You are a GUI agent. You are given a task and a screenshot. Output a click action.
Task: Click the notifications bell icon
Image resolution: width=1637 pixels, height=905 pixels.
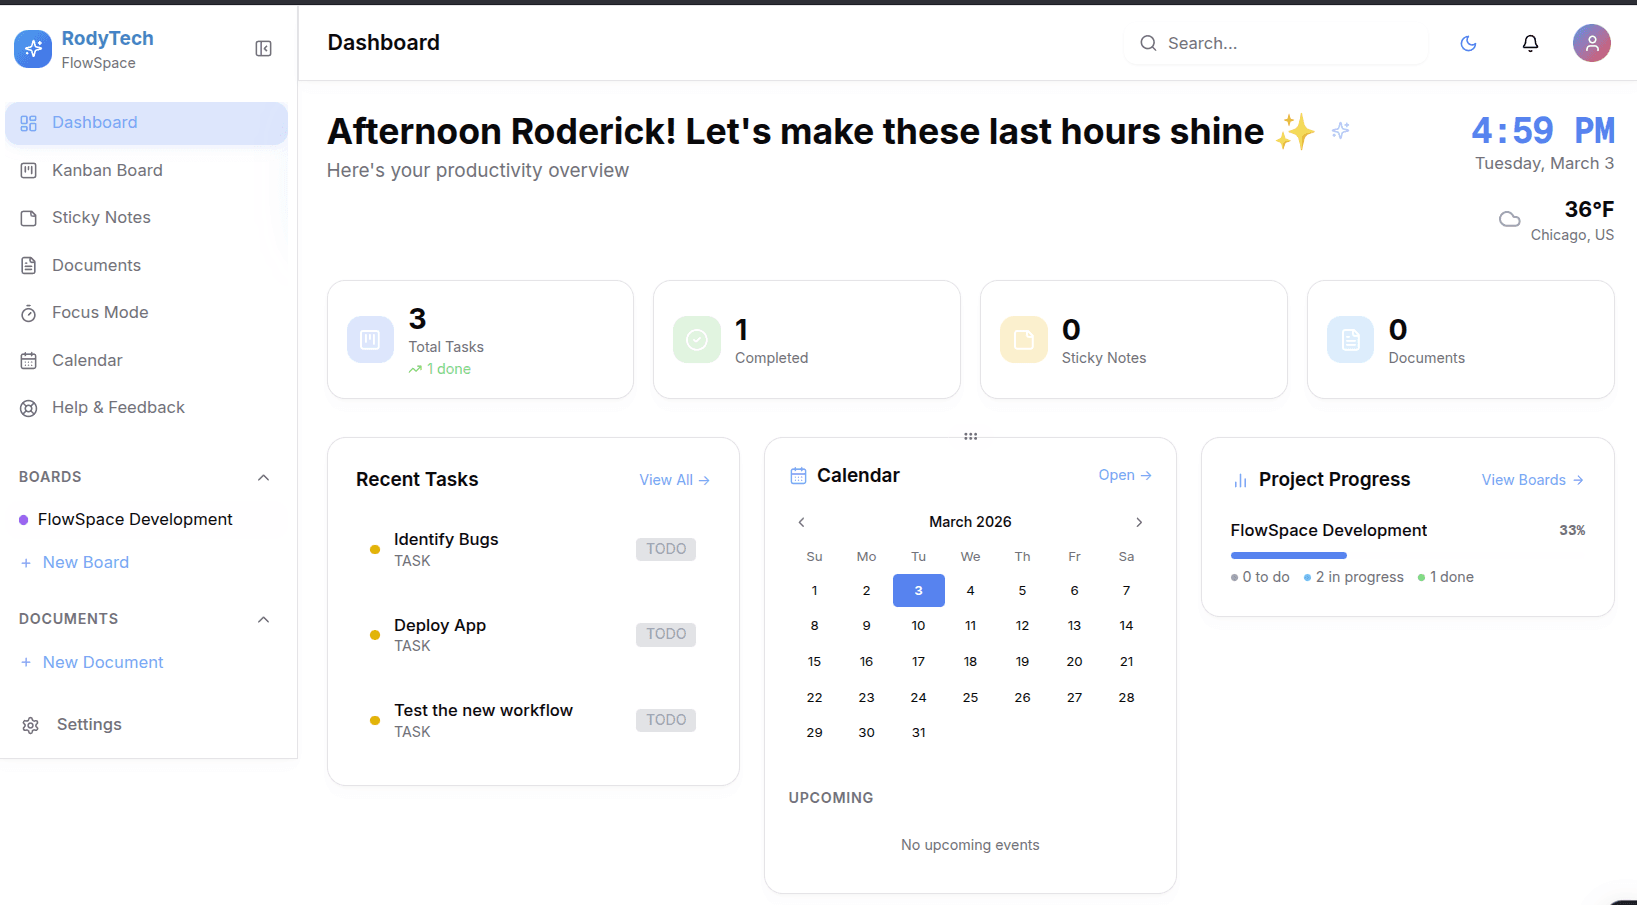click(x=1530, y=43)
